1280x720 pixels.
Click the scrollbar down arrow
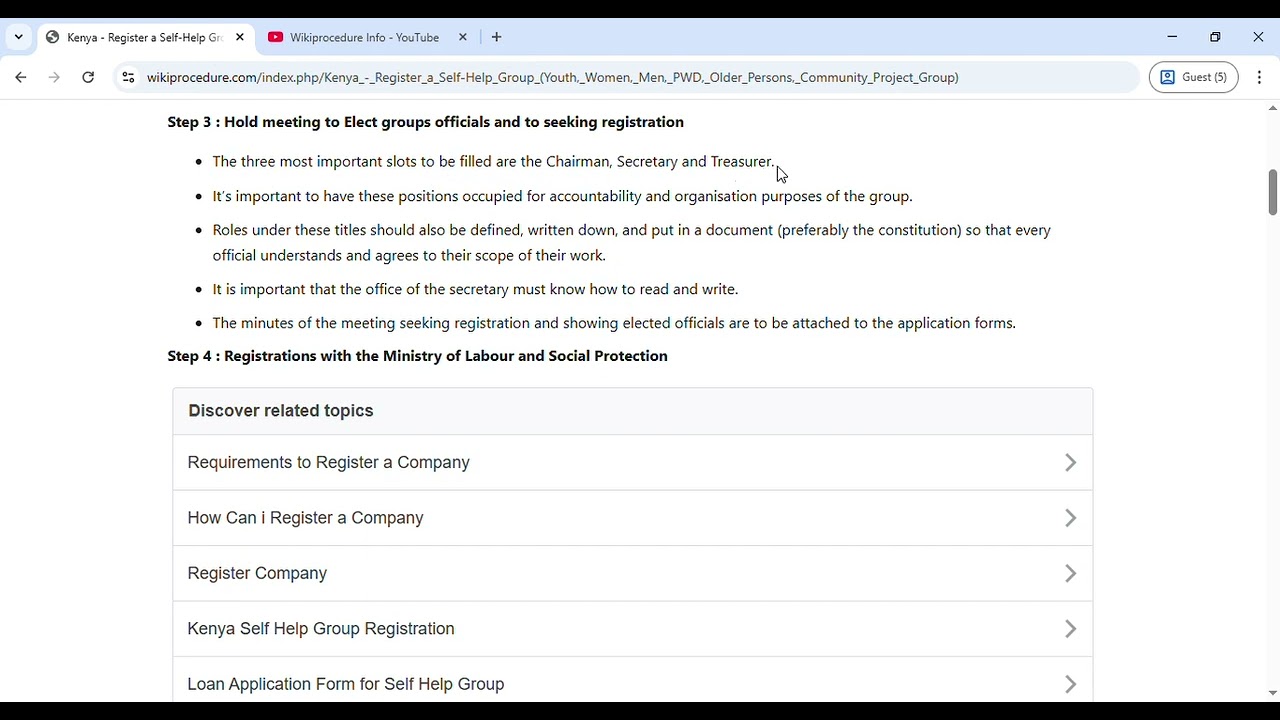(1272, 693)
